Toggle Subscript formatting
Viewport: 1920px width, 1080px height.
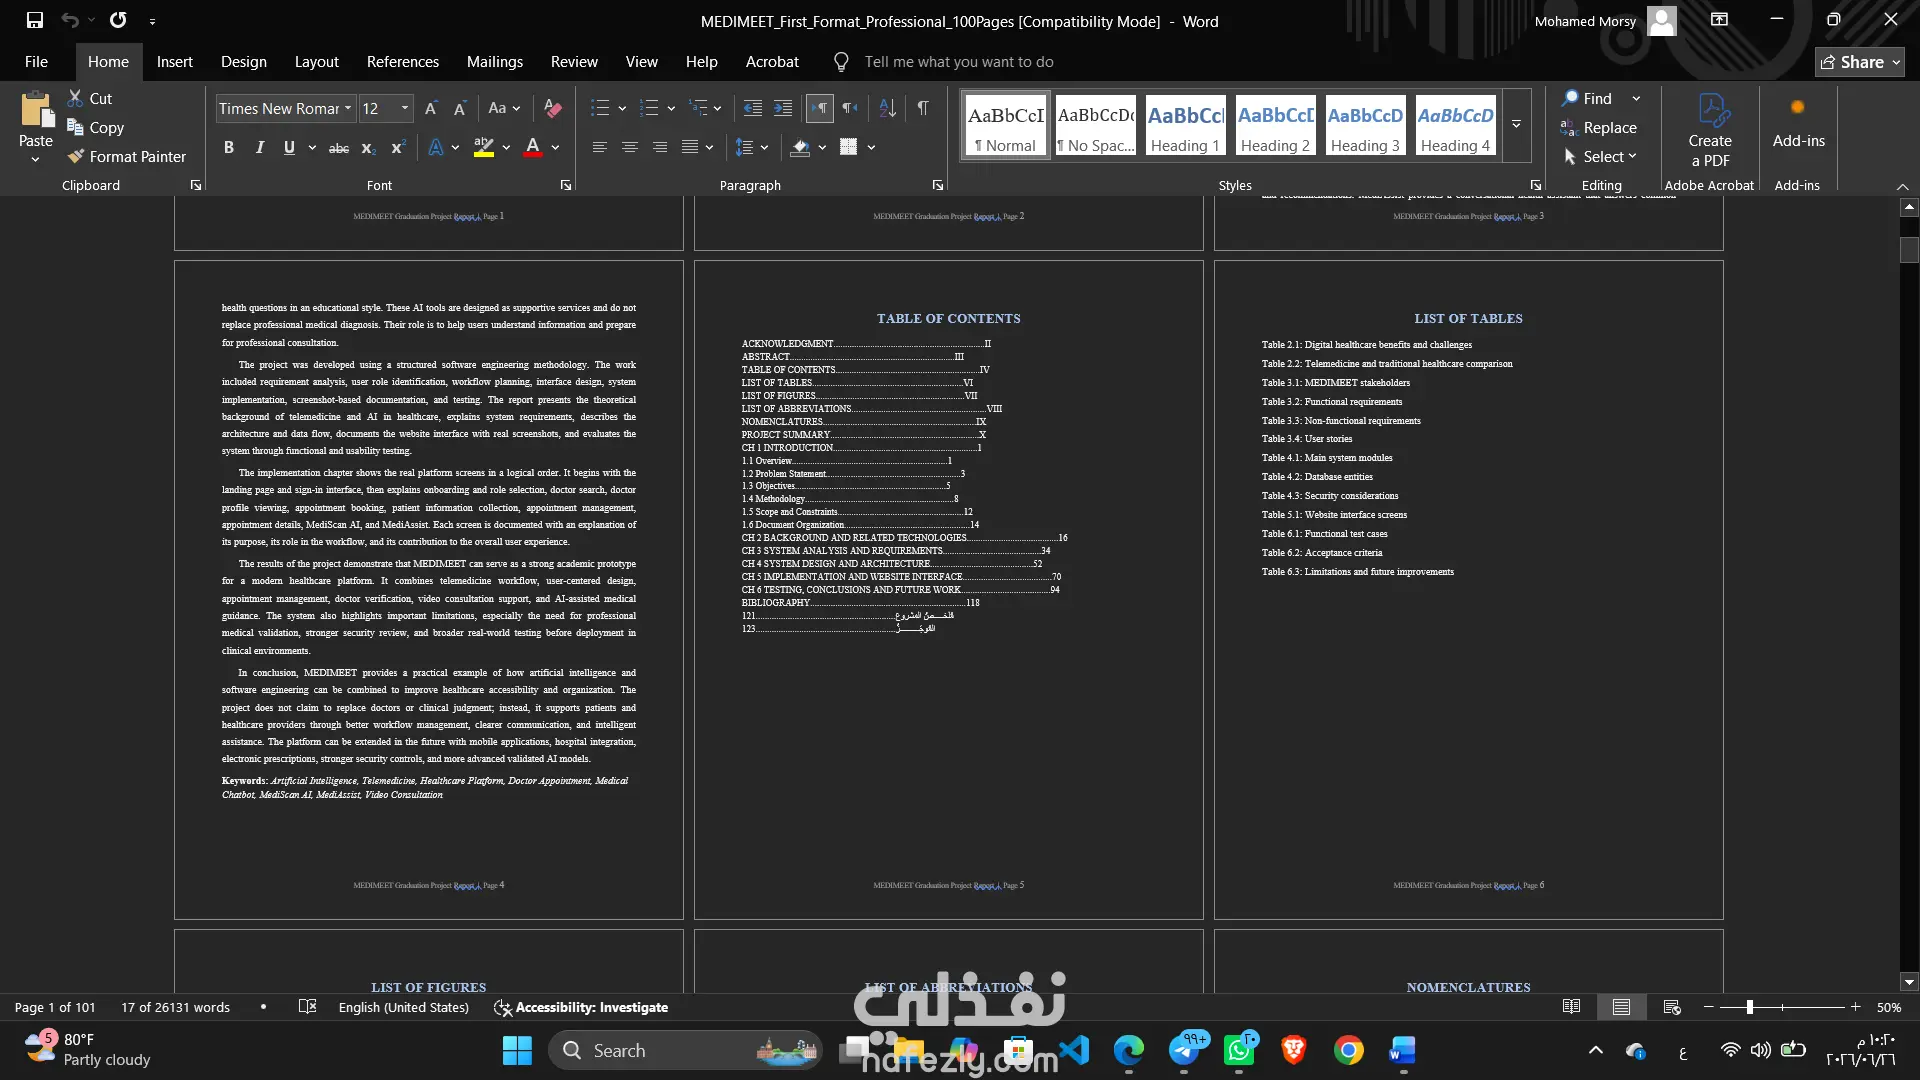click(x=369, y=148)
